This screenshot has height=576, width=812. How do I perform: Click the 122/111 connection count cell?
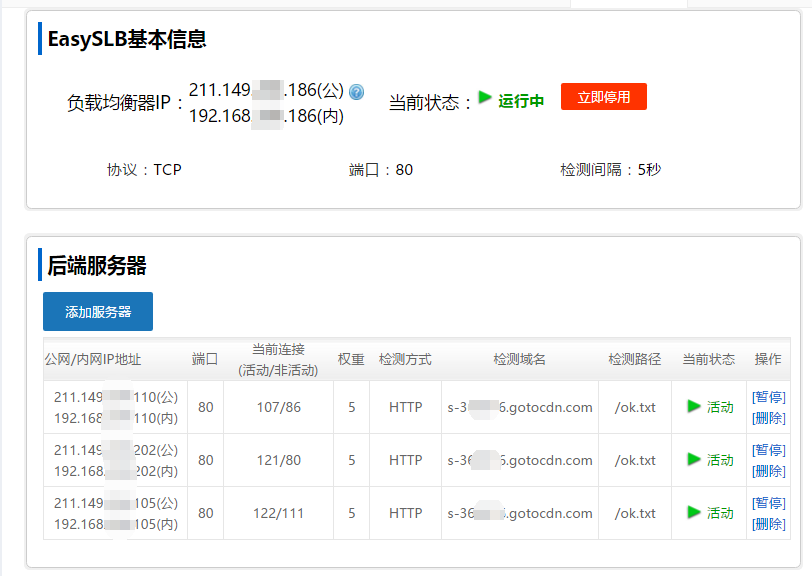278,513
